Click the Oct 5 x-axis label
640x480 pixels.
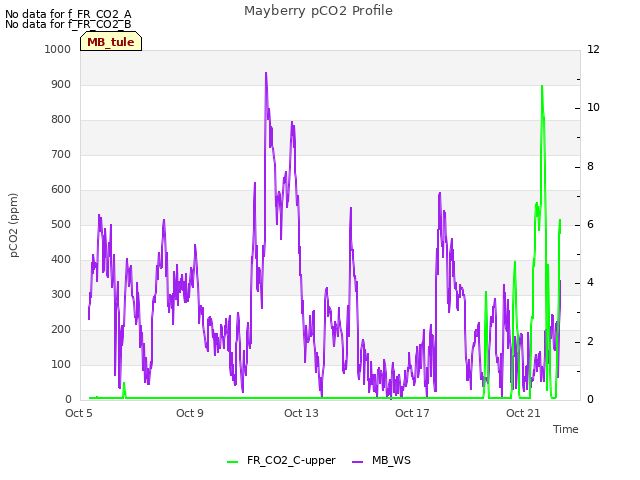click(x=79, y=413)
